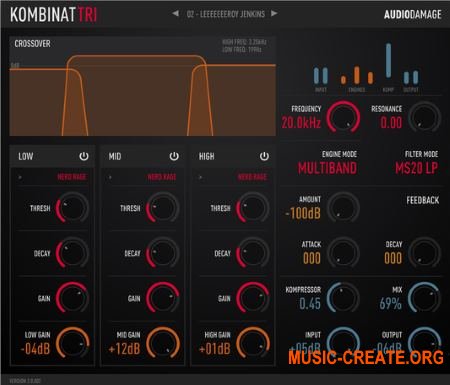Open LOW band NERD RAGE engine selector
The height and width of the screenshot is (385, 450).
(72, 177)
